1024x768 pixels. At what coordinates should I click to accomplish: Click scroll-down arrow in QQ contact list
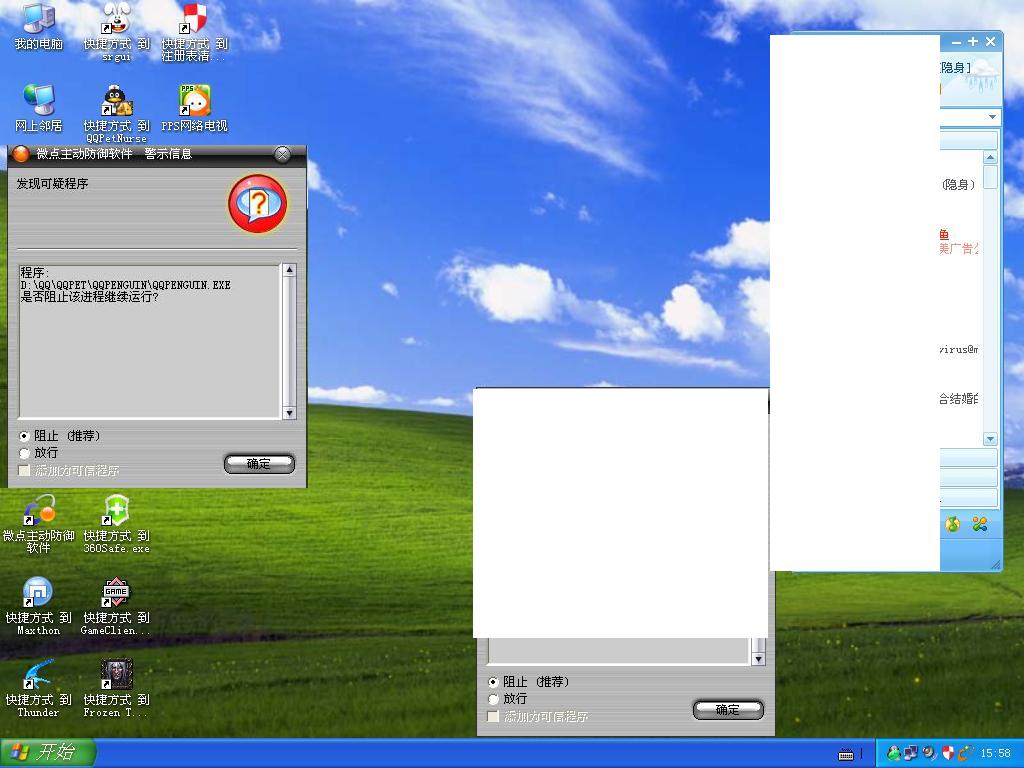[990, 439]
